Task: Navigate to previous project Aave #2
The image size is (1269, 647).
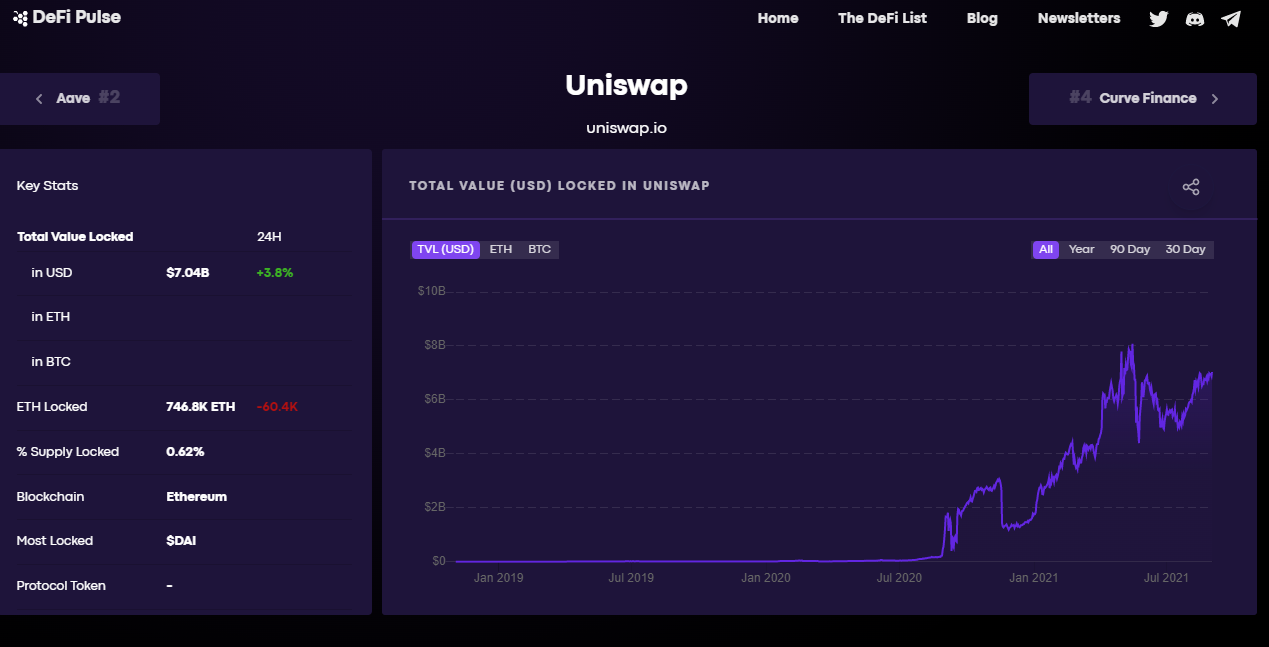Action: point(79,99)
